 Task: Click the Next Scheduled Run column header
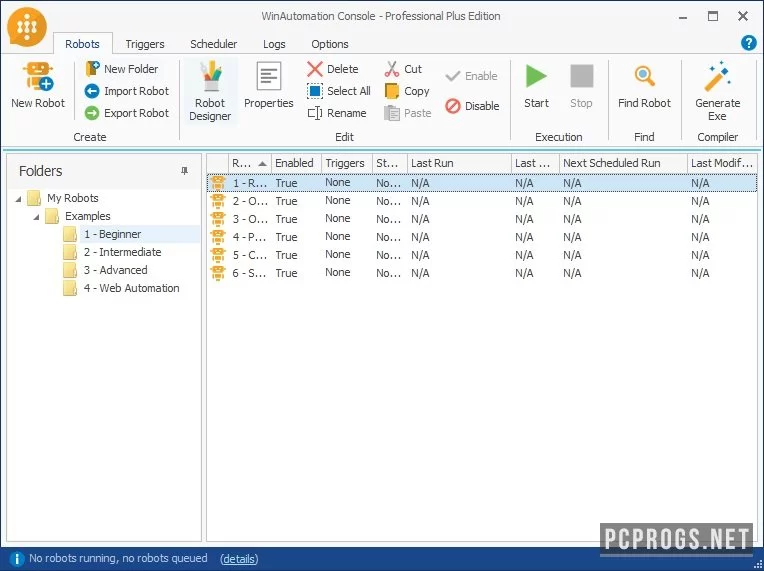(x=623, y=163)
